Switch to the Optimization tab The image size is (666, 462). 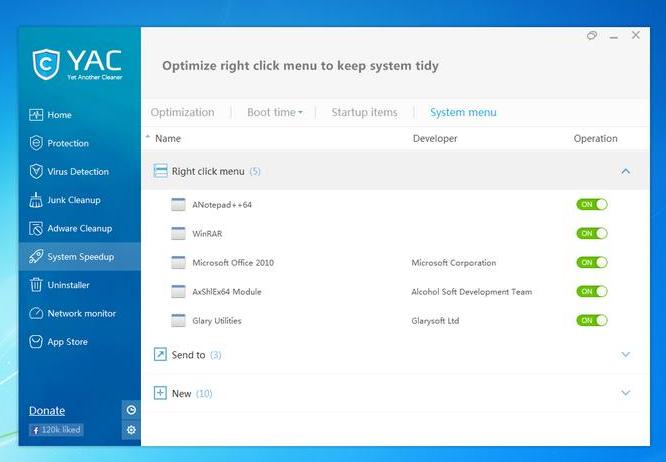[183, 112]
